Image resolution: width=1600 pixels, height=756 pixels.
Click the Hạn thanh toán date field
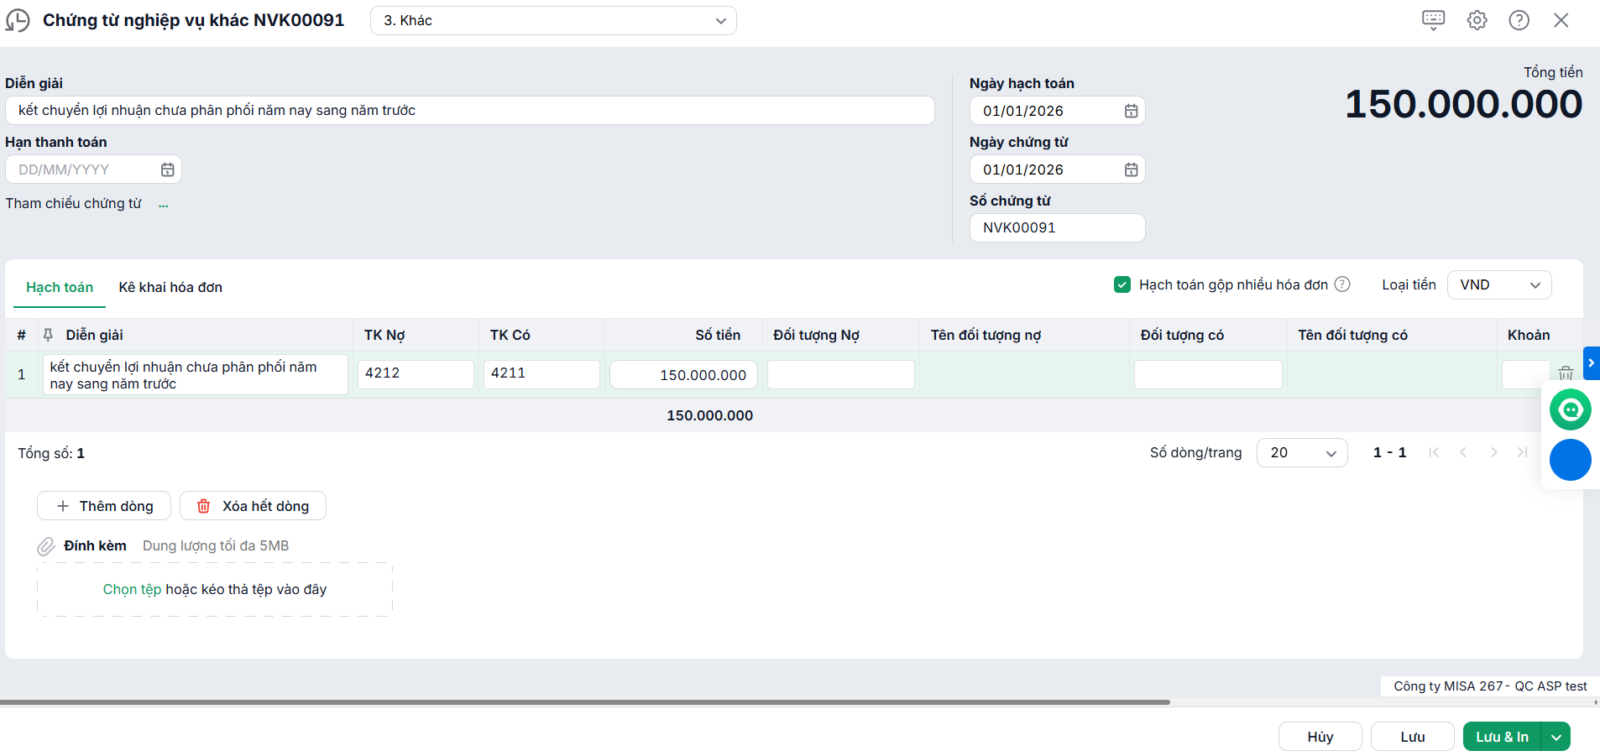(x=93, y=170)
